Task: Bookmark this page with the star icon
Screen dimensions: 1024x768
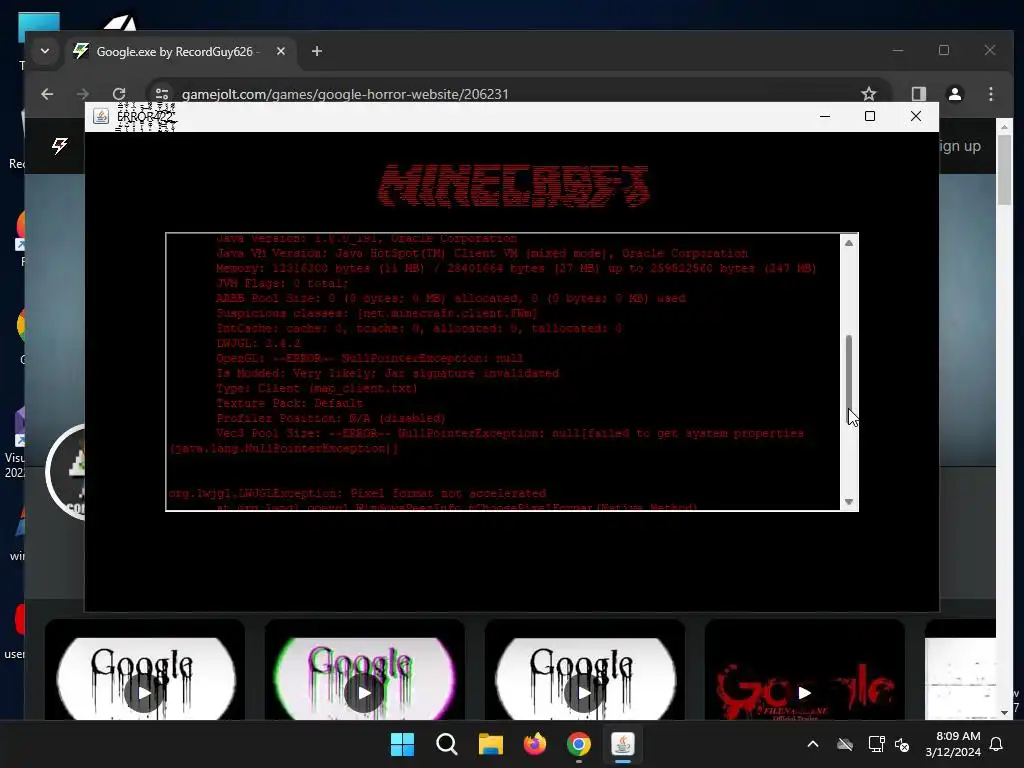Action: [868, 94]
